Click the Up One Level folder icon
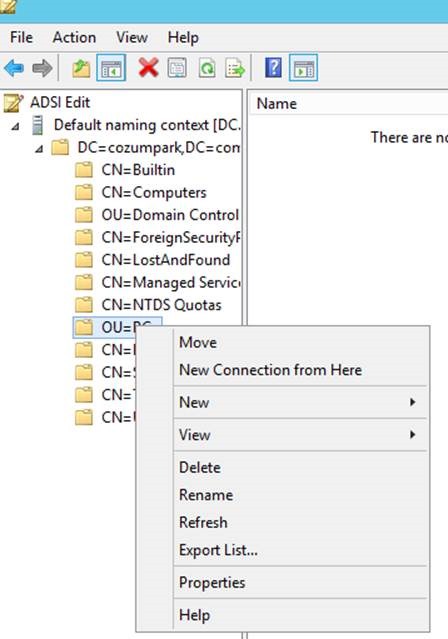Image resolution: width=448 pixels, height=639 pixels. [81, 68]
